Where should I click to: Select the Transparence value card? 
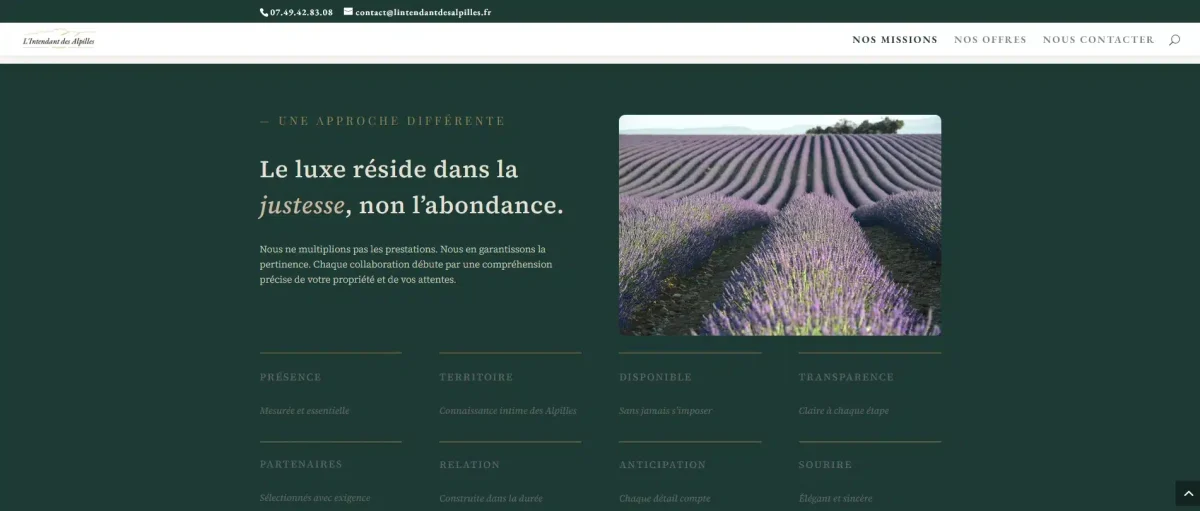pos(869,385)
